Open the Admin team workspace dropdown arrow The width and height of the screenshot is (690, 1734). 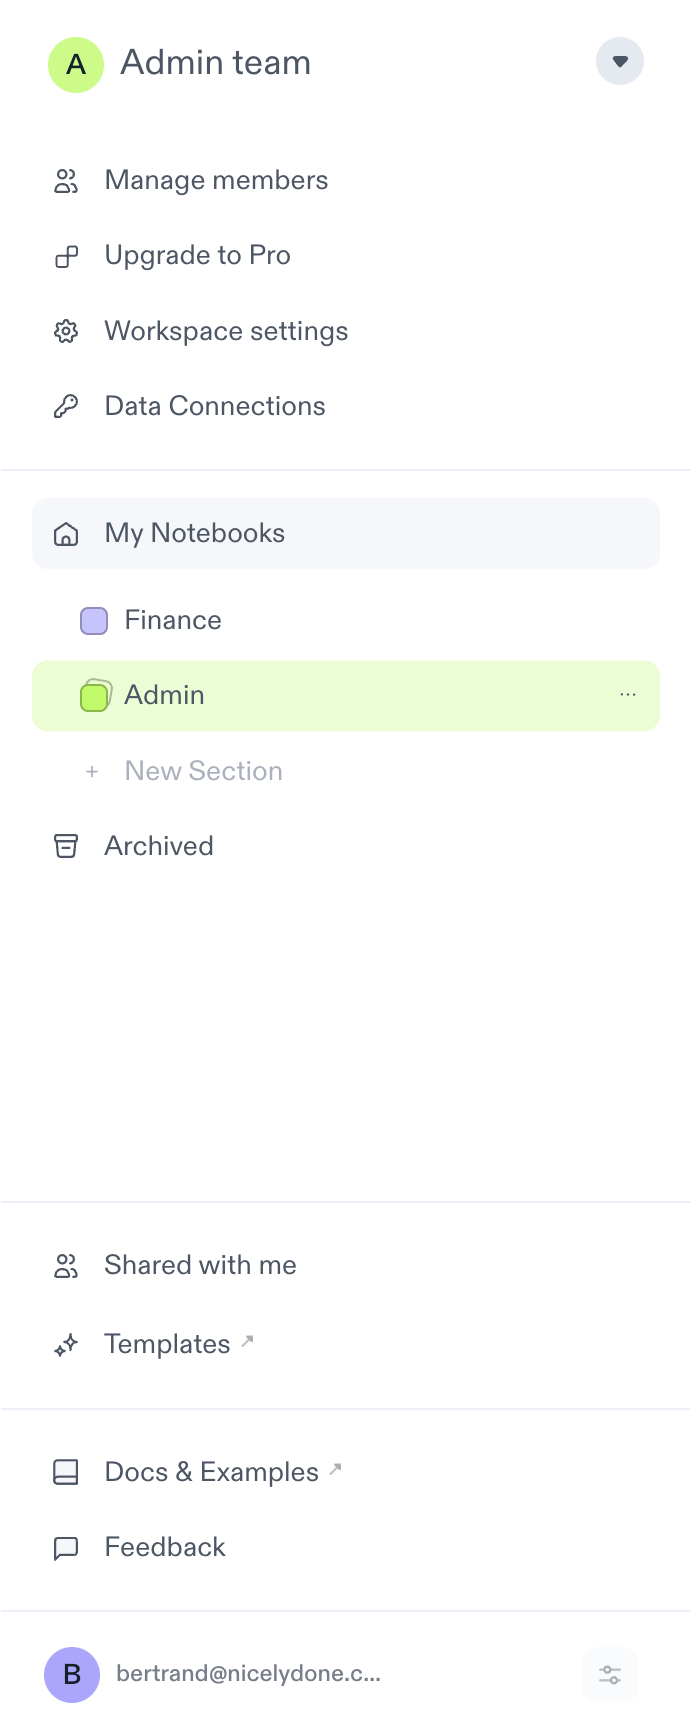click(620, 61)
